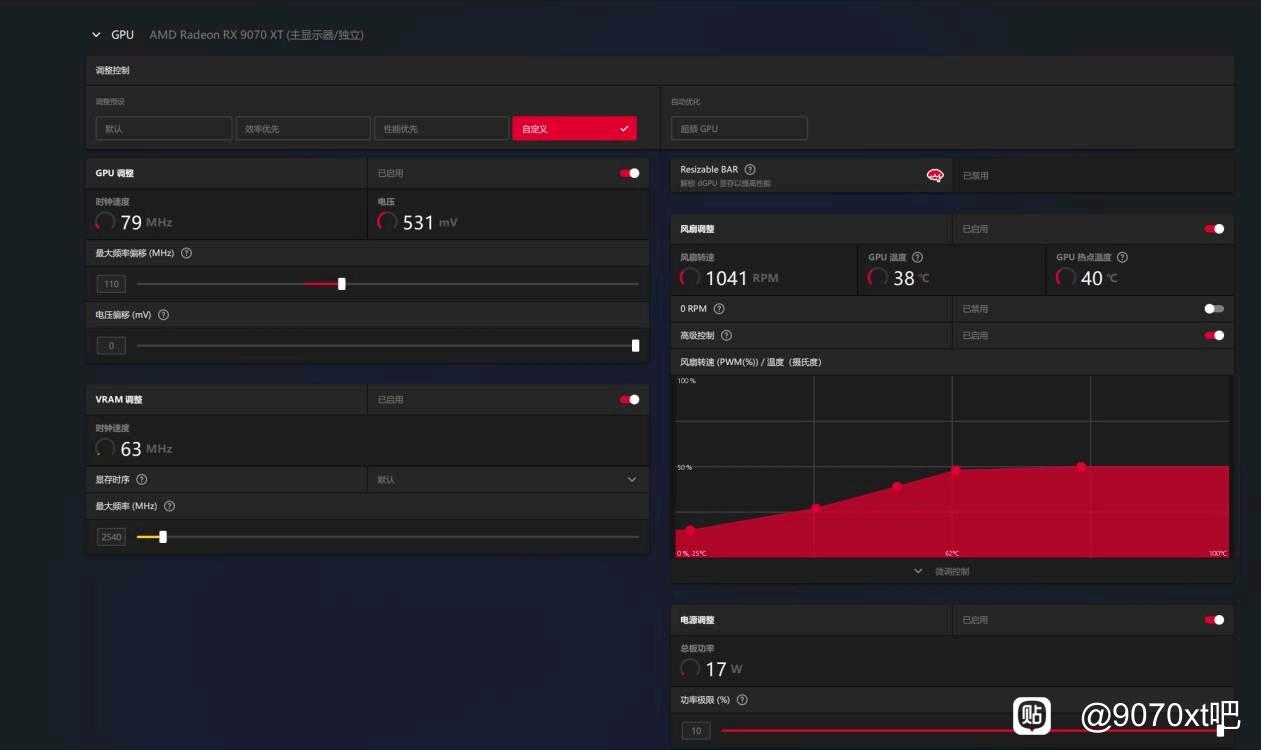
Task: Open help icon next to GPU 温度
Action: coord(917,257)
